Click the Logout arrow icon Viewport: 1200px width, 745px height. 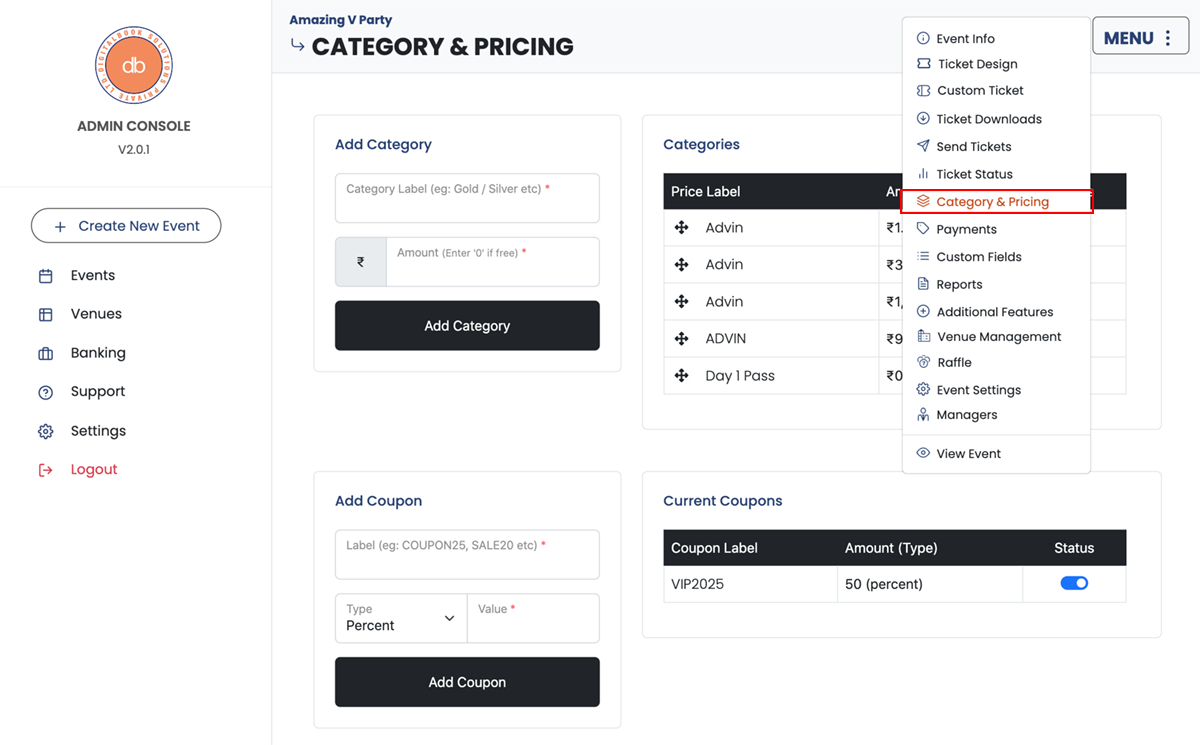pos(45,470)
